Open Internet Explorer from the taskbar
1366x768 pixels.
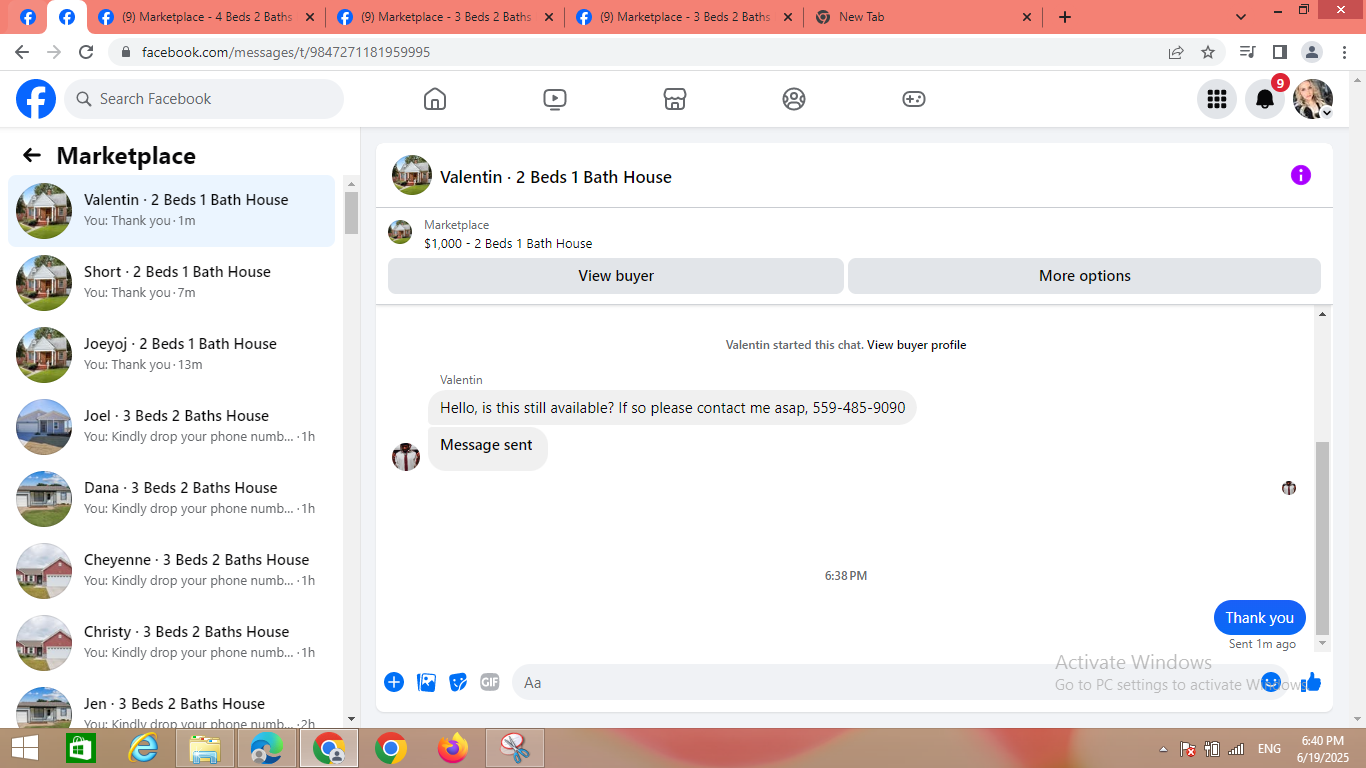pyautogui.click(x=143, y=748)
